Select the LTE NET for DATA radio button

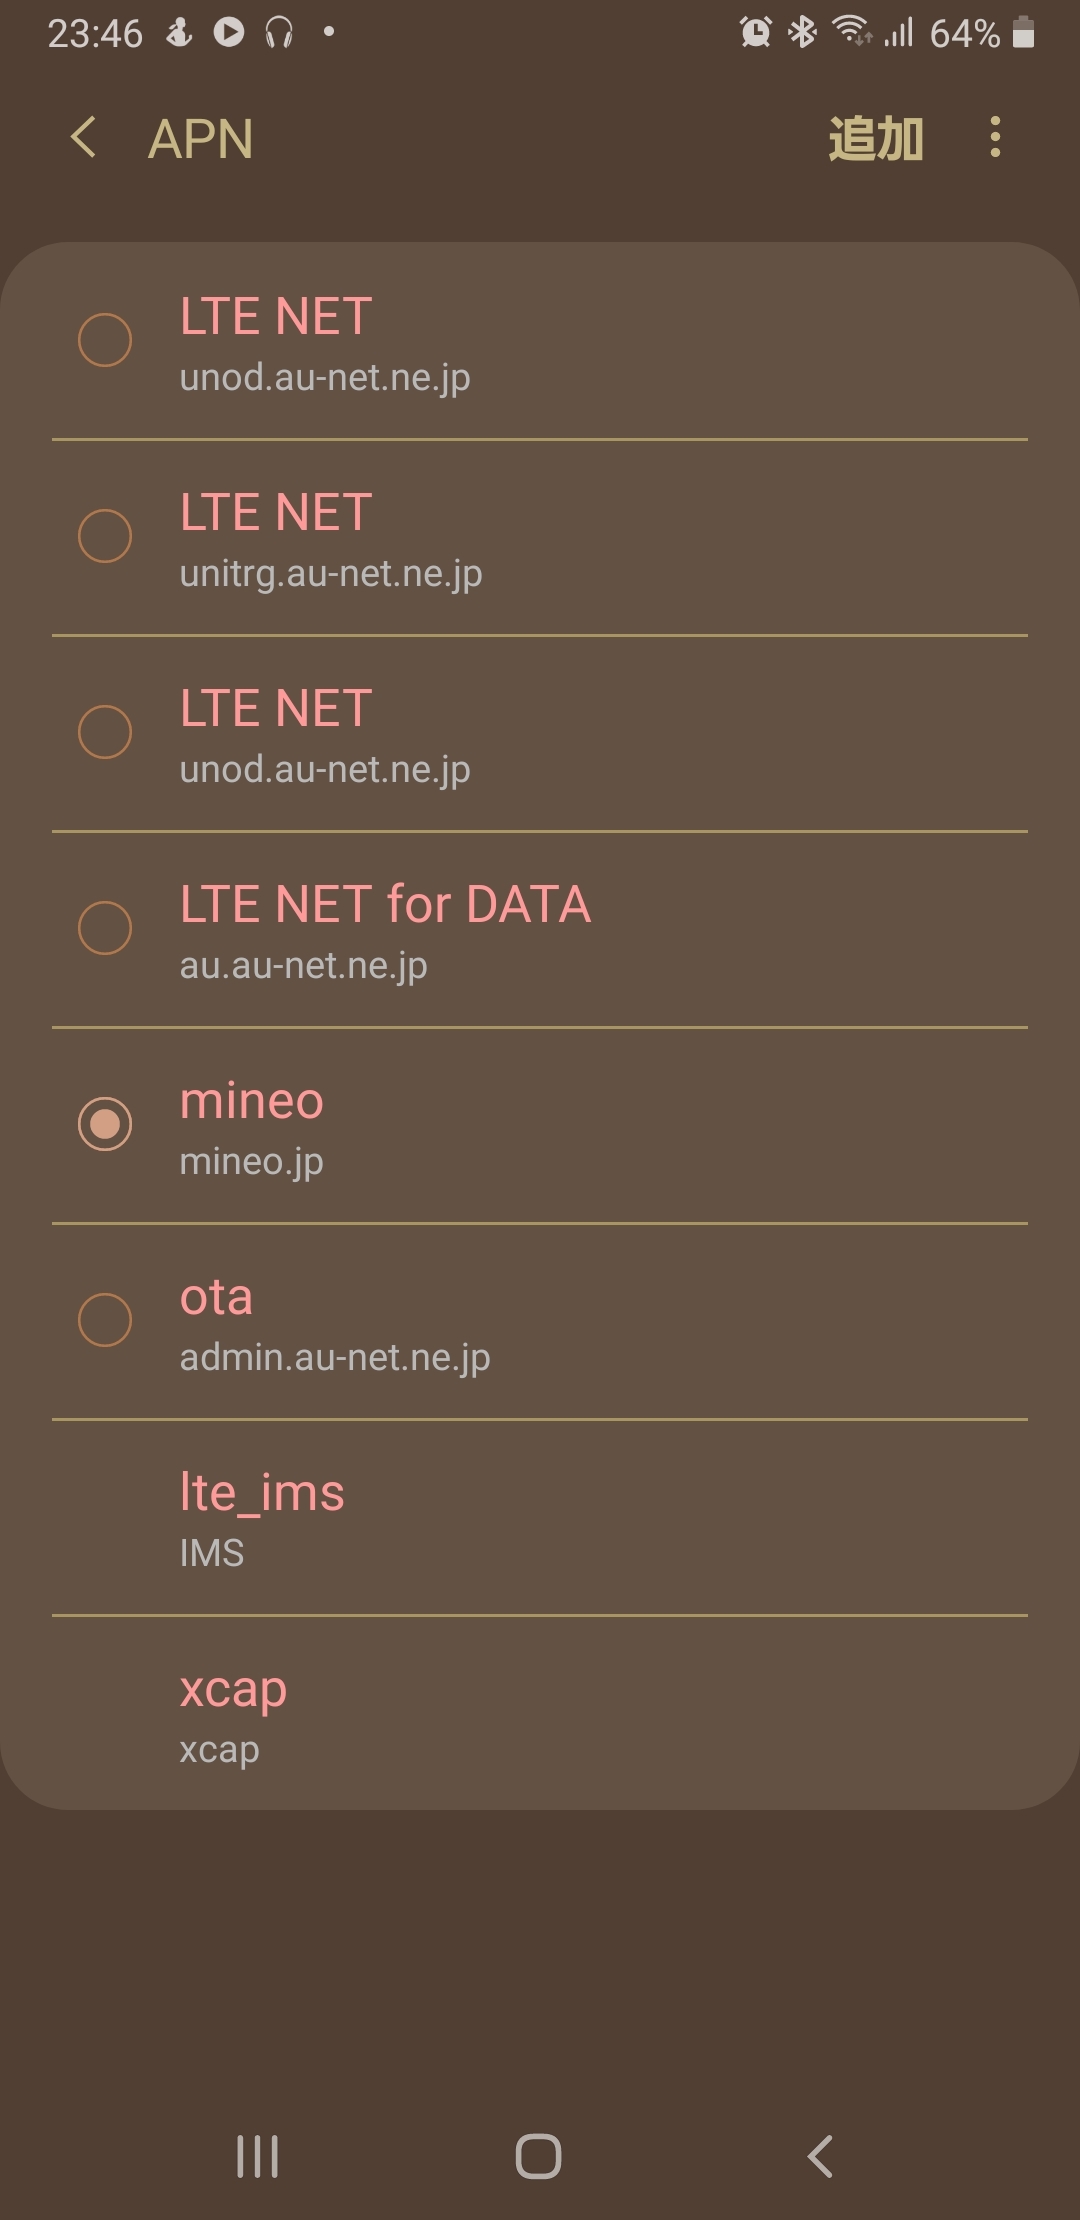tap(105, 928)
